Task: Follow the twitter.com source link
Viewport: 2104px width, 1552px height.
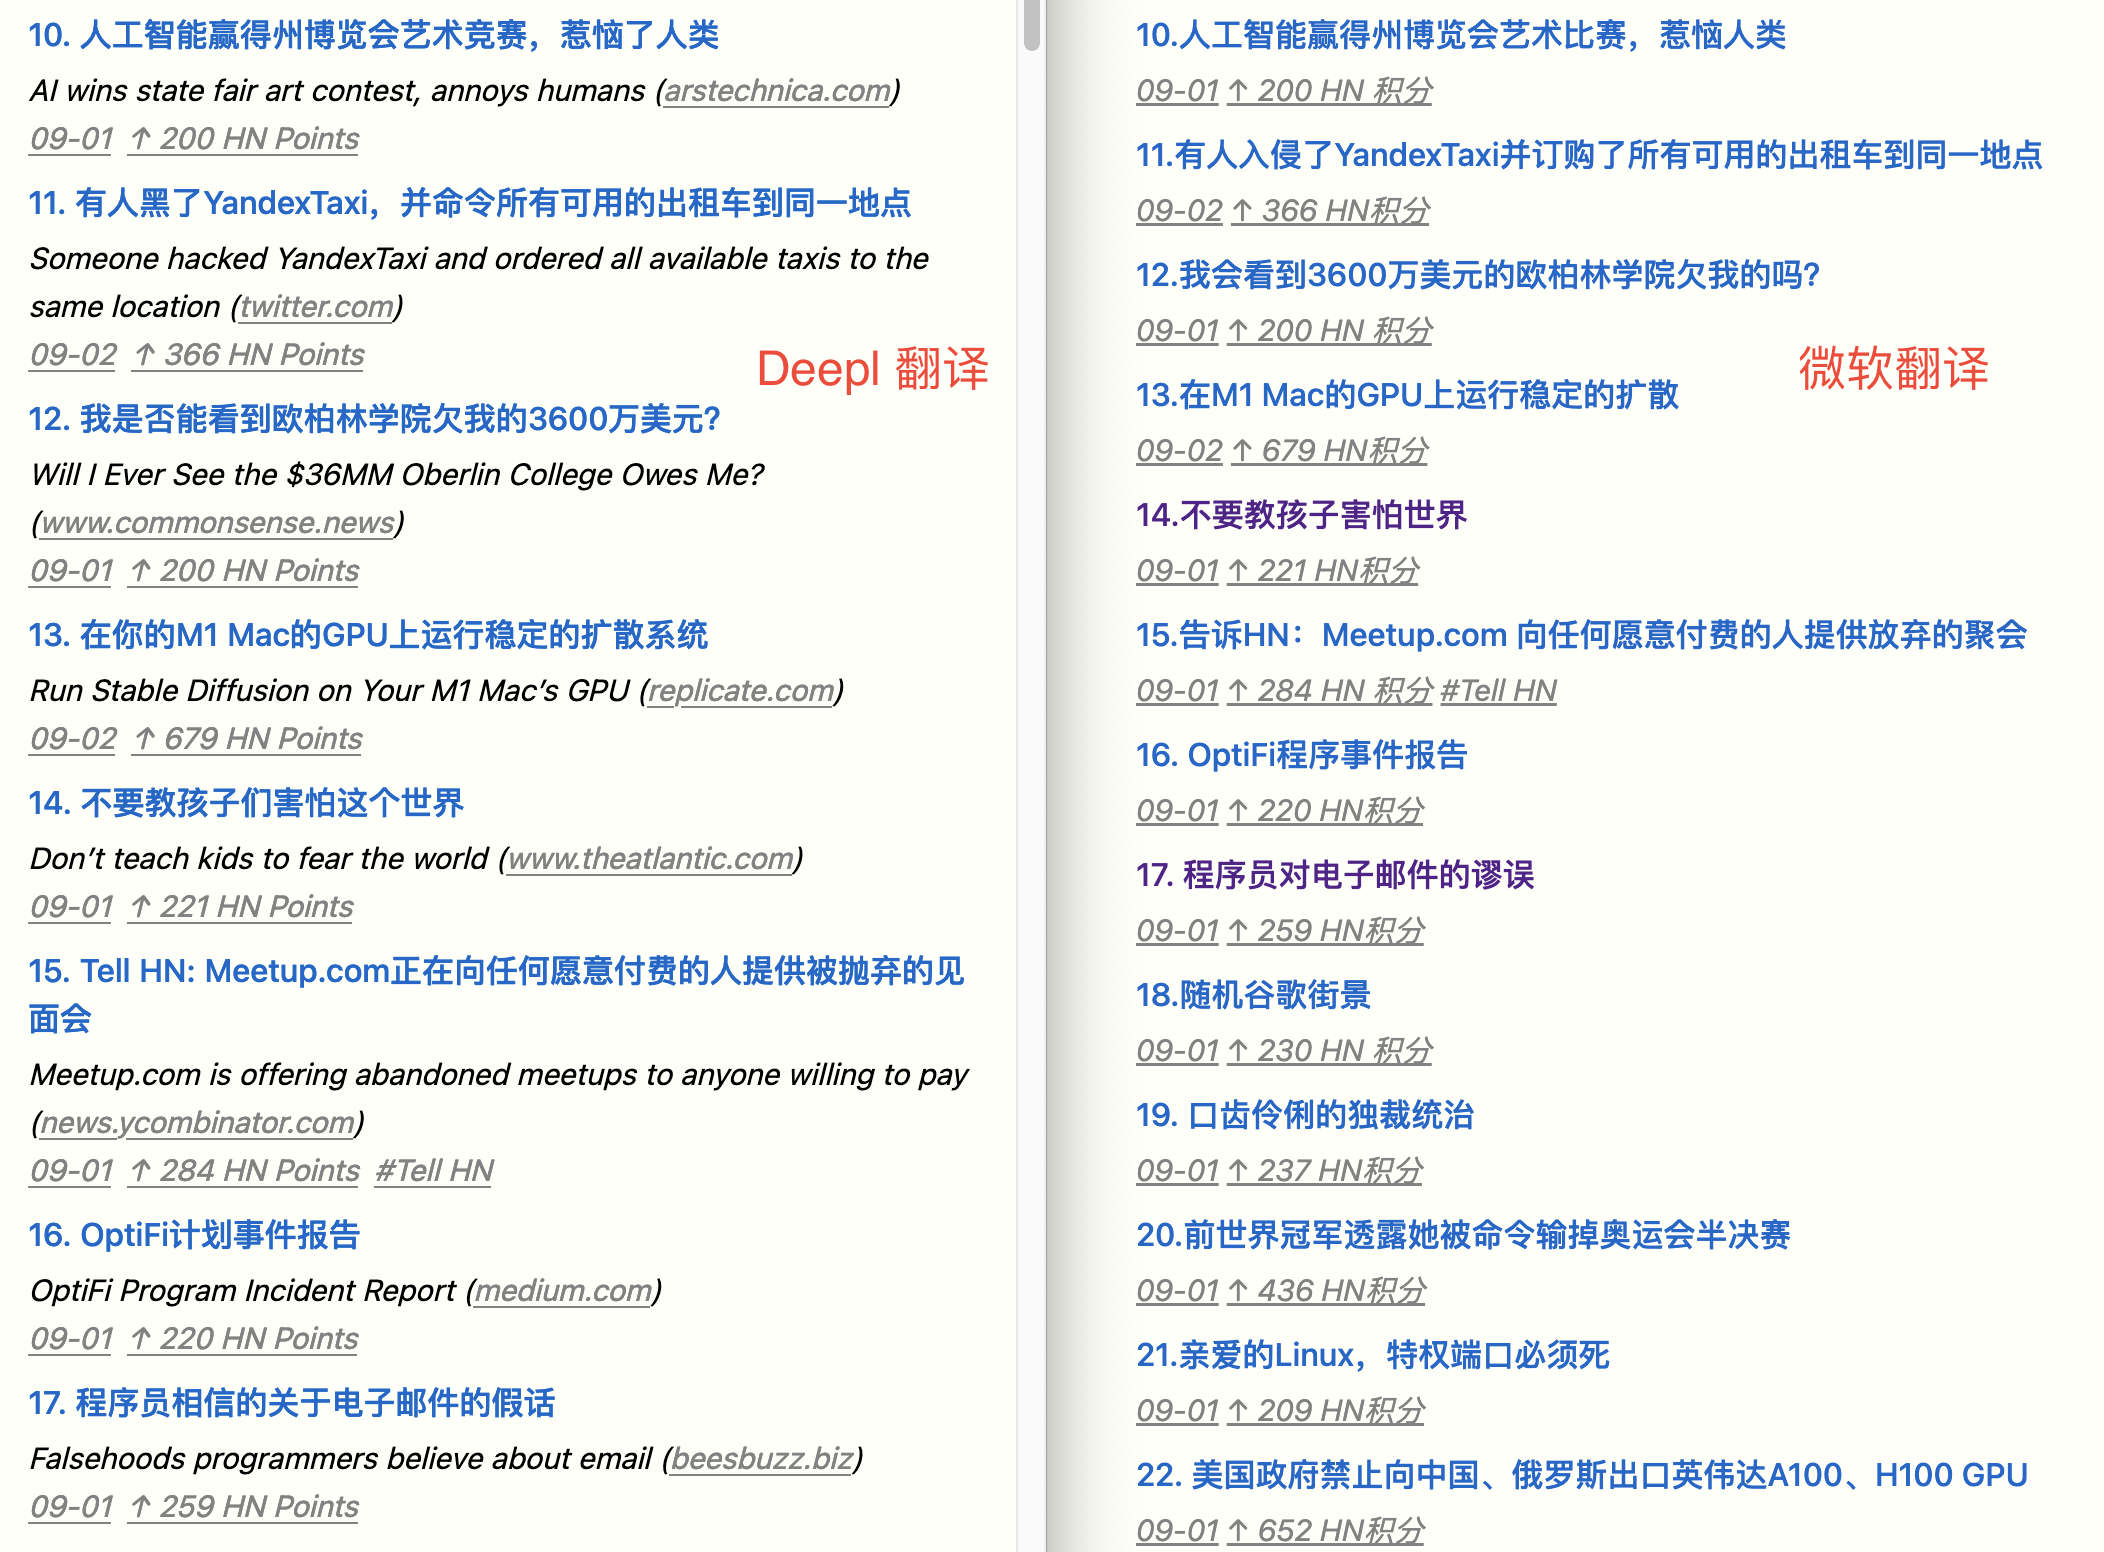Action: 317,307
